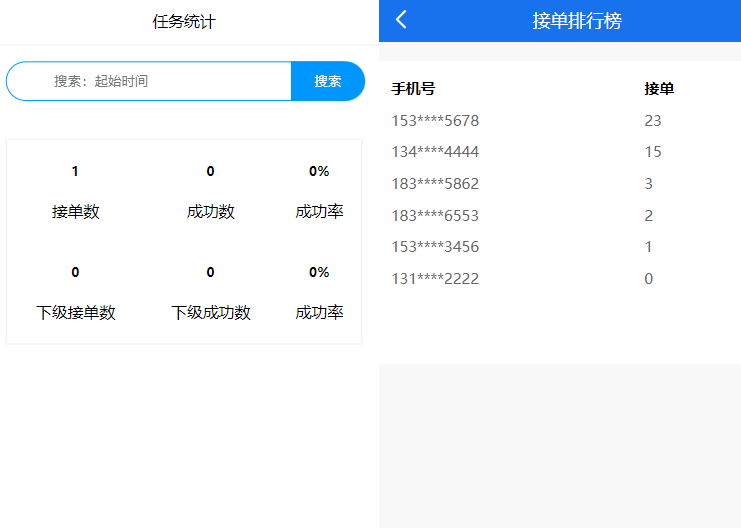741x528 pixels.
Task: Click the value above 成功数
Action: pos(210,171)
